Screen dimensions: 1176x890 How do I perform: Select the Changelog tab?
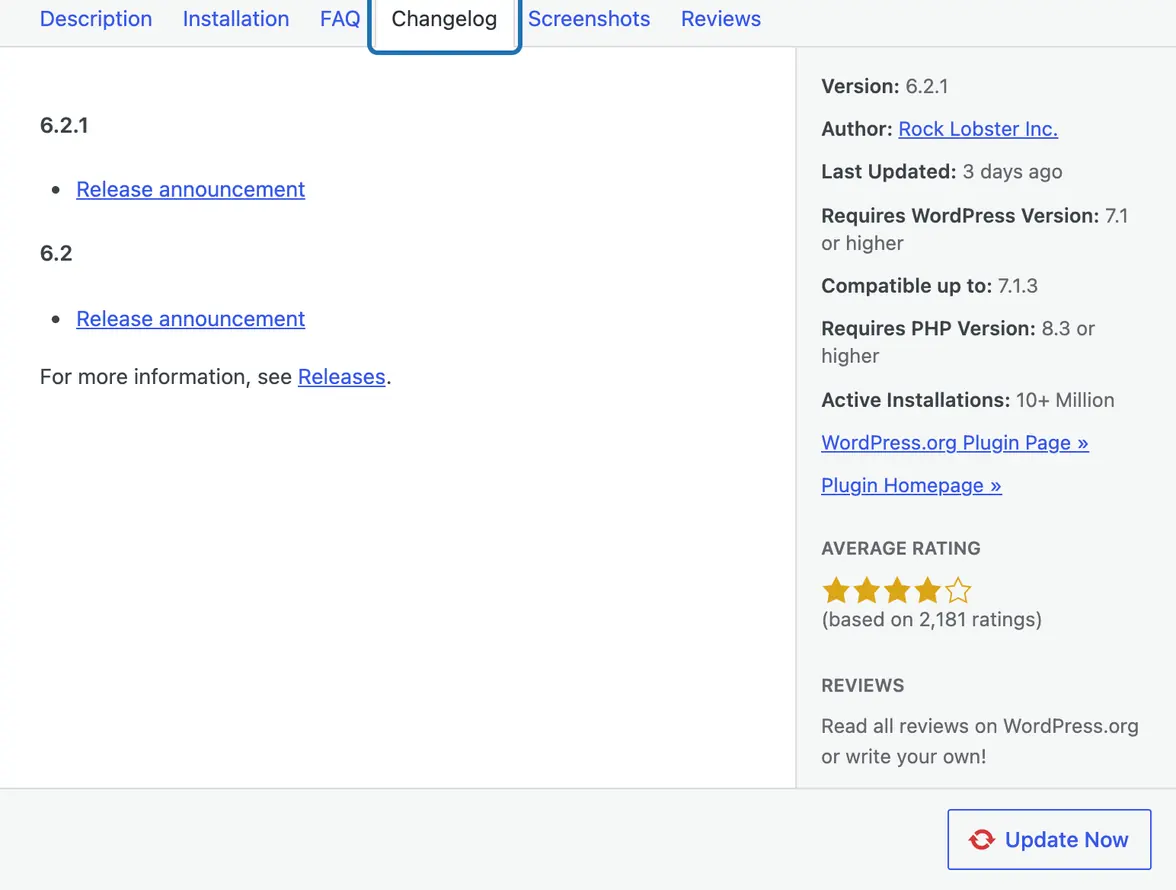[444, 21]
